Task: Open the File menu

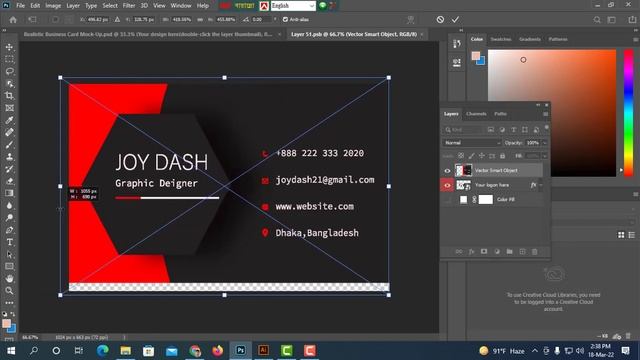Action: 20,6
